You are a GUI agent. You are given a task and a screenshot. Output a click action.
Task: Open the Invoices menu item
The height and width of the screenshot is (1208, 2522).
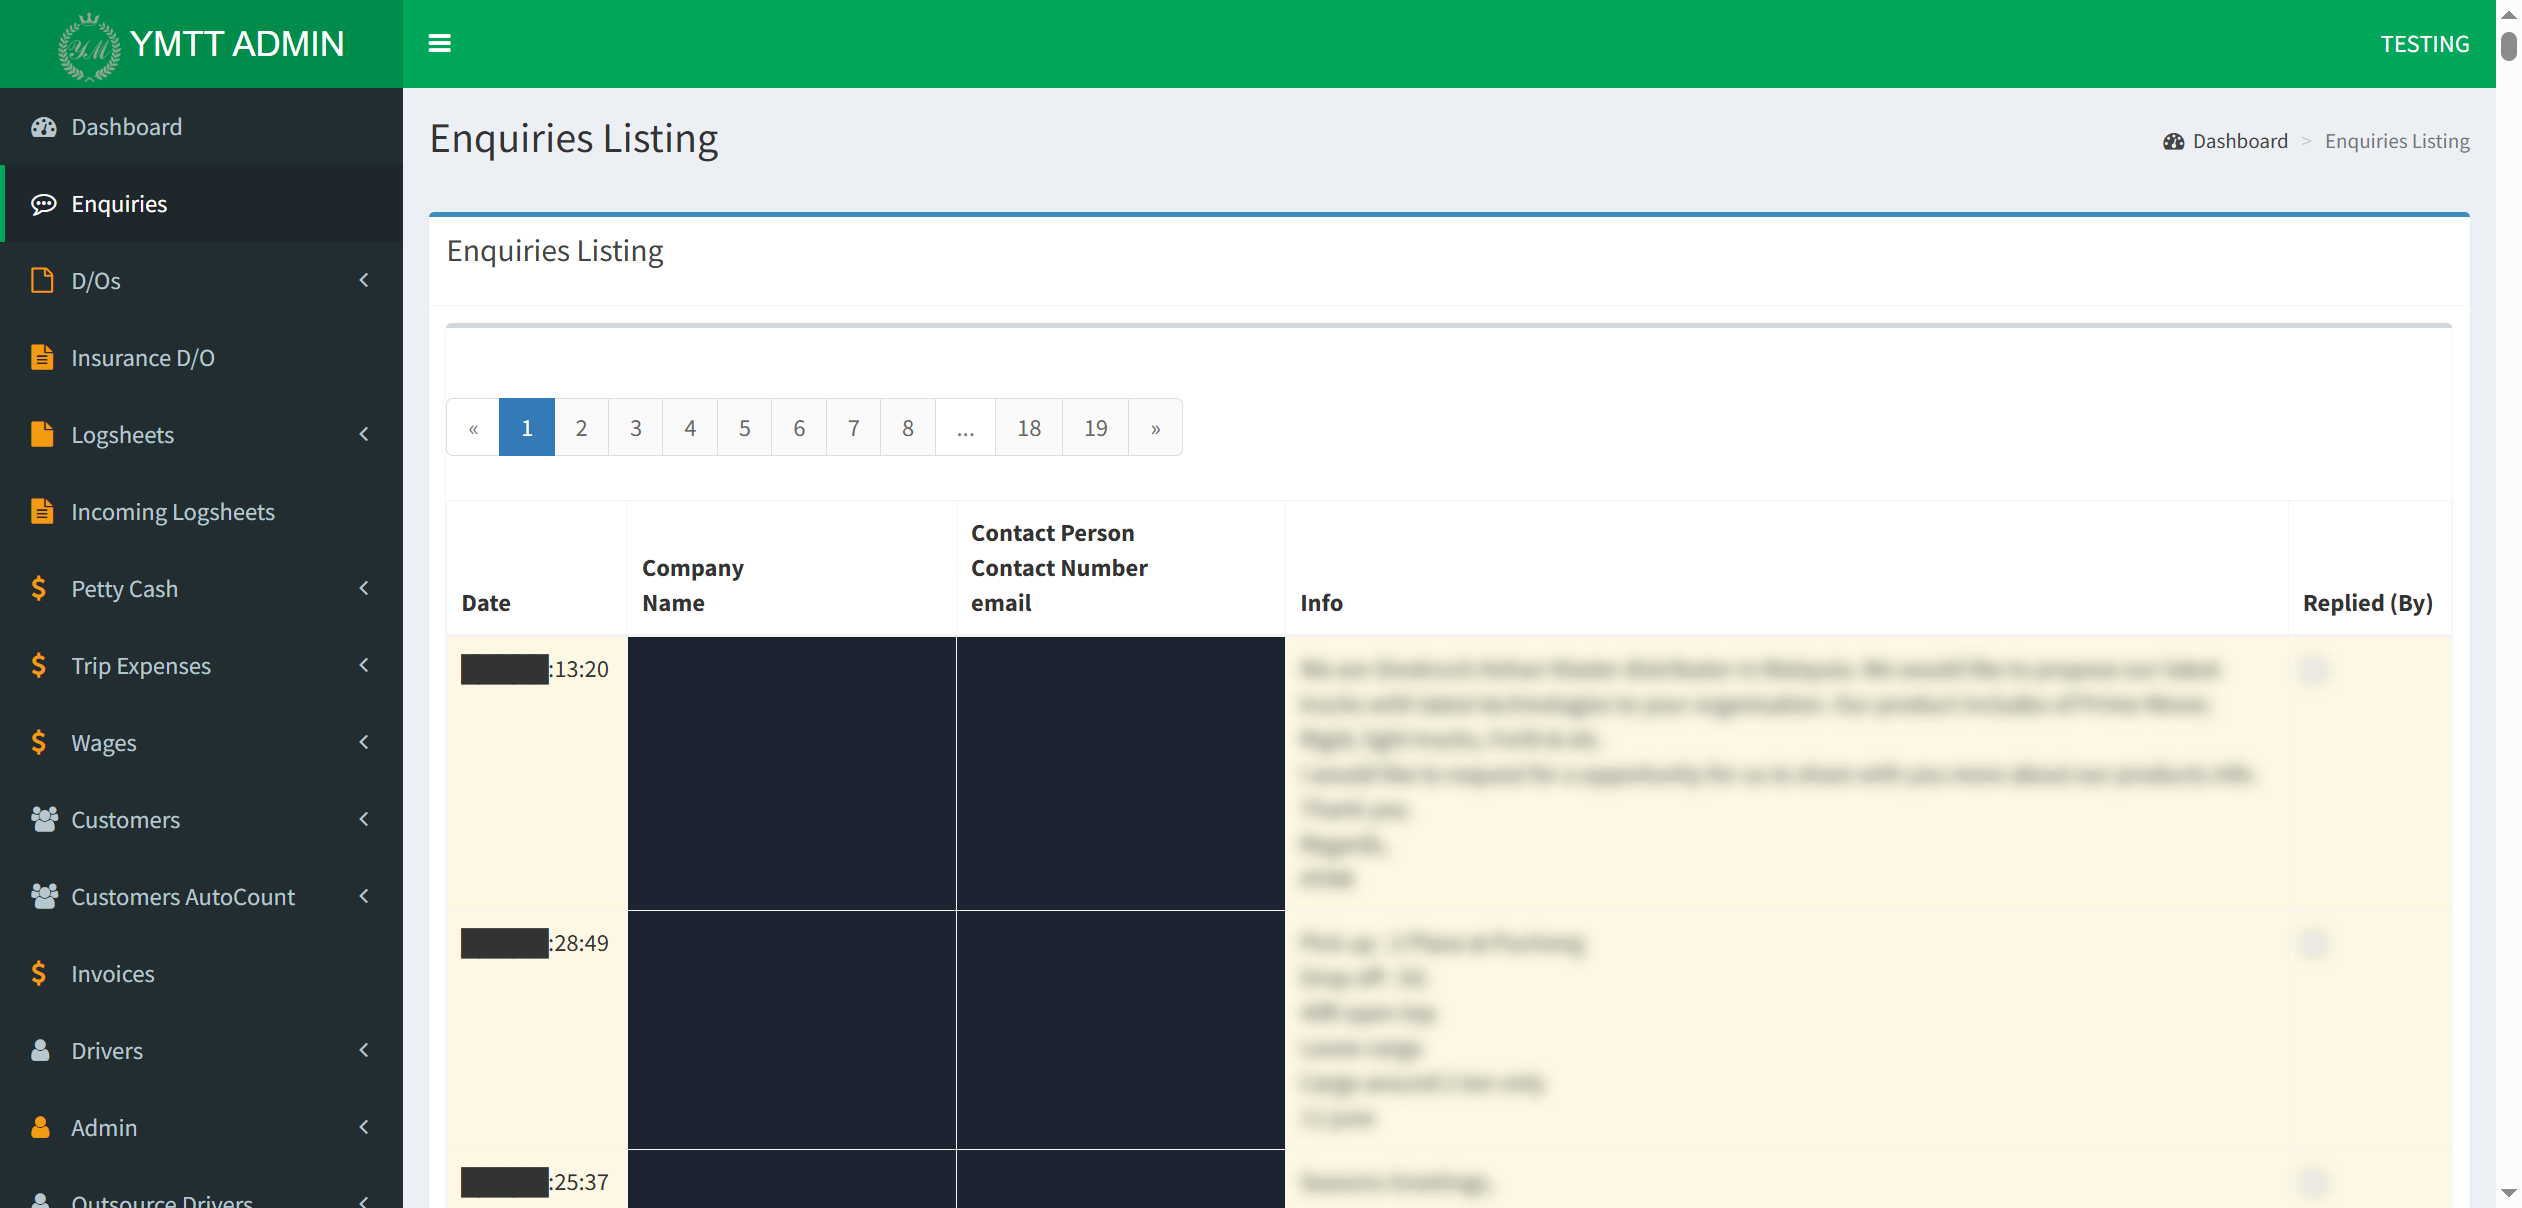[201, 974]
